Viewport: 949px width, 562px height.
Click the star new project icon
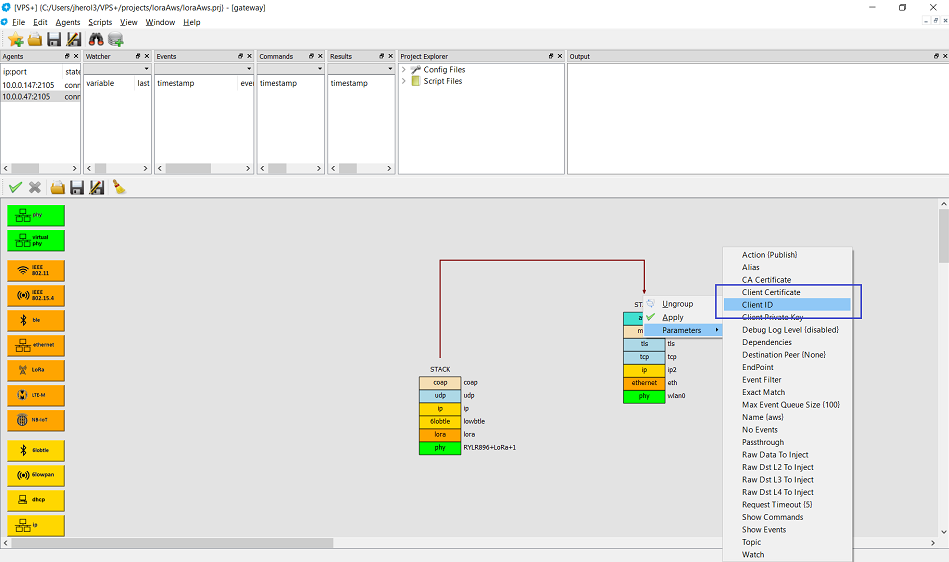pyautogui.click(x=16, y=39)
